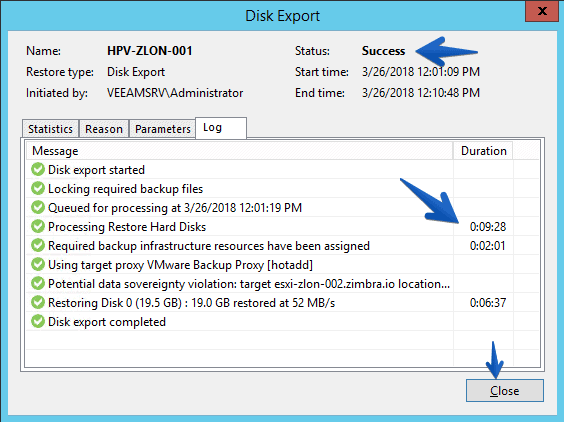This screenshot has height=422, width=564.
Task: Click the success icon next to Queued for processing
Action: pyautogui.click(x=38, y=207)
